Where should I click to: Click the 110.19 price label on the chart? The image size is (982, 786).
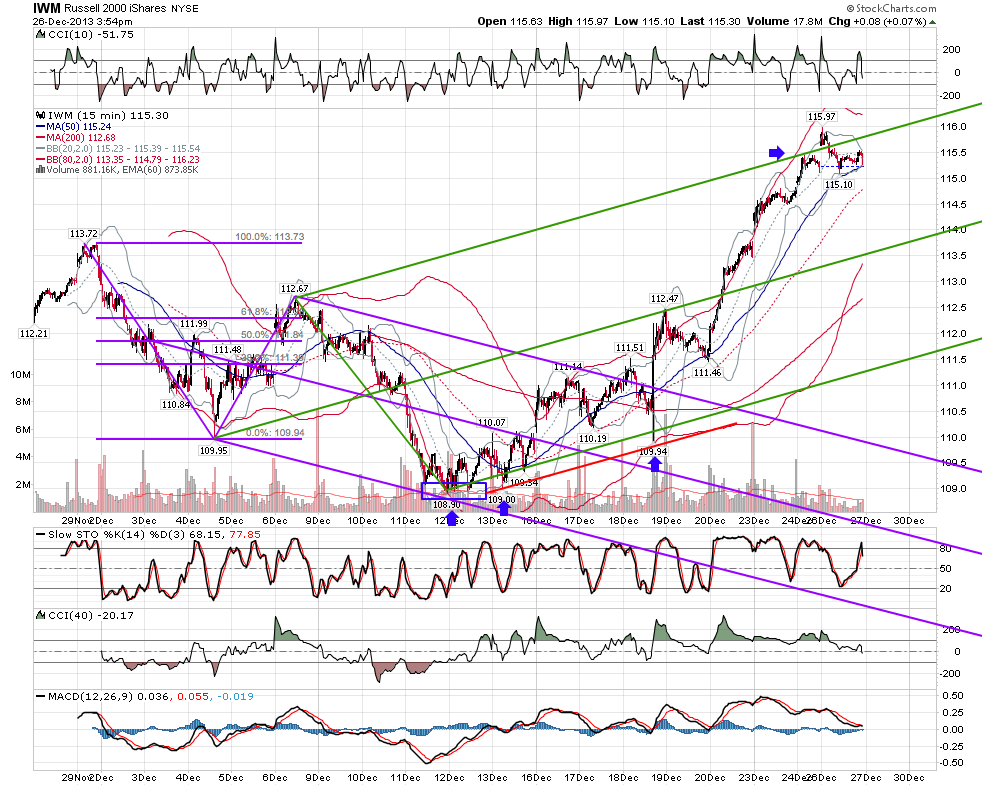(x=592, y=438)
